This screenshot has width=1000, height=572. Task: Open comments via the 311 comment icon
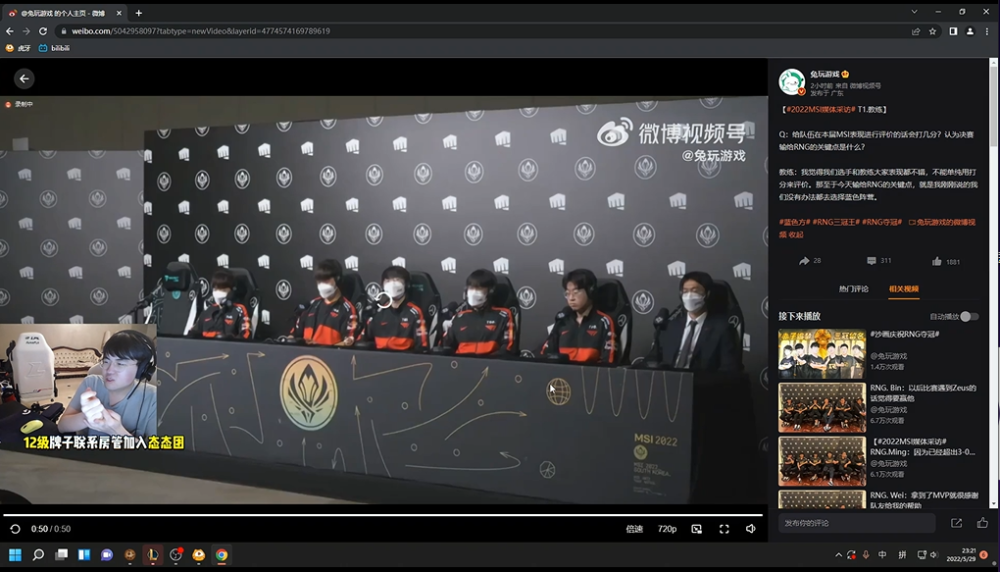[871, 261]
